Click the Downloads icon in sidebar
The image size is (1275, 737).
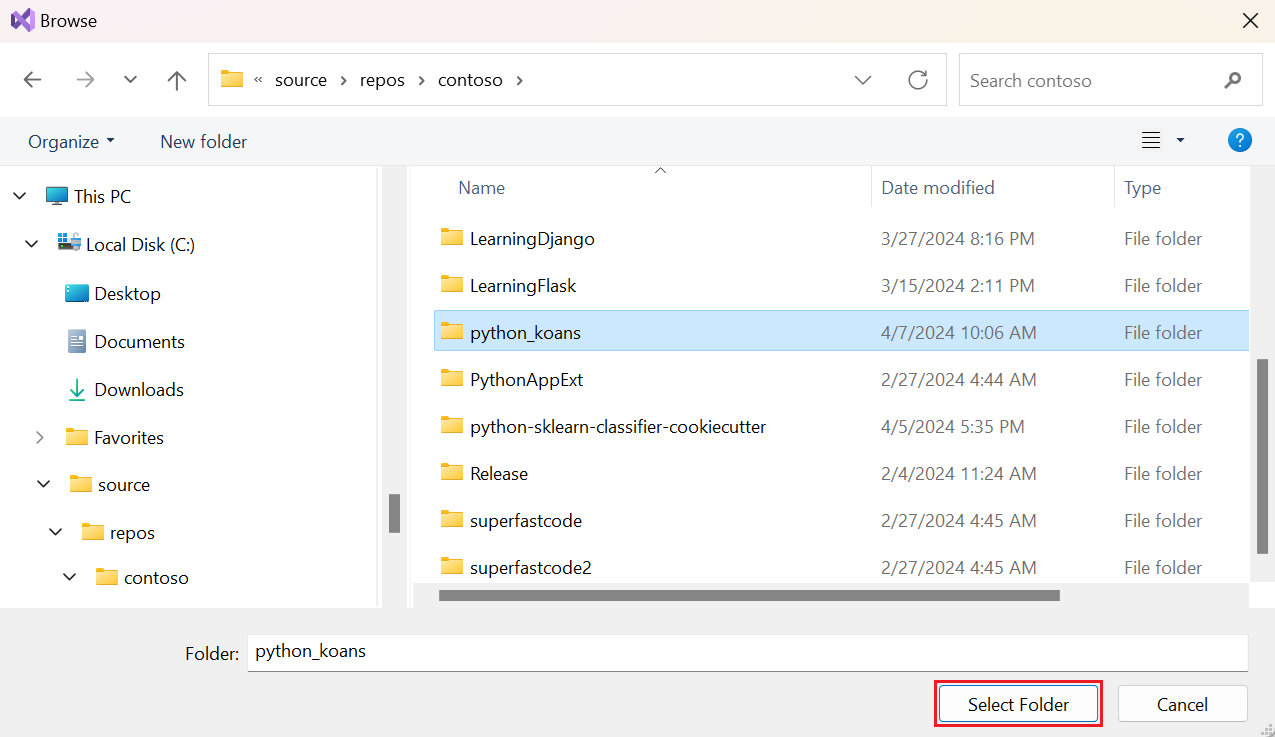tap(75, 389)
